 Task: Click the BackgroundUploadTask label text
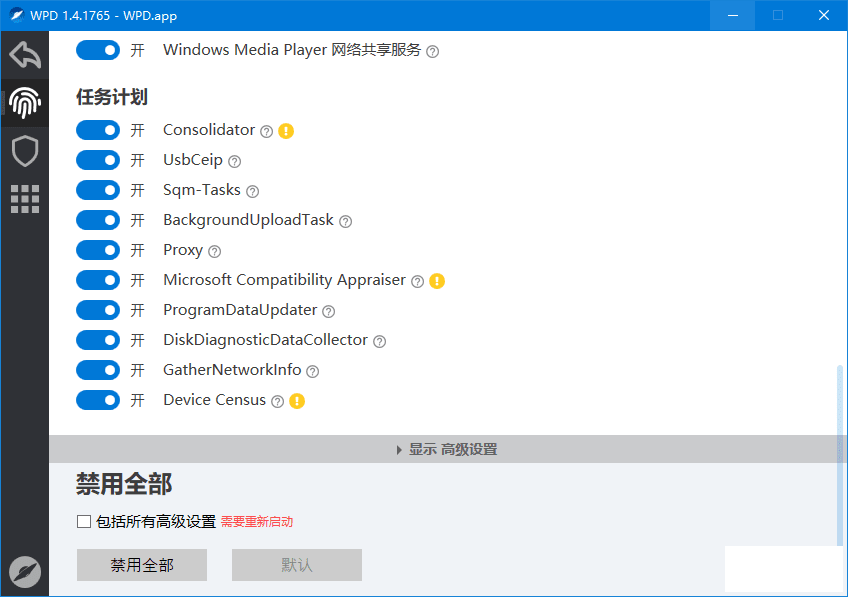pyautogui.click(x=248, y=220)
